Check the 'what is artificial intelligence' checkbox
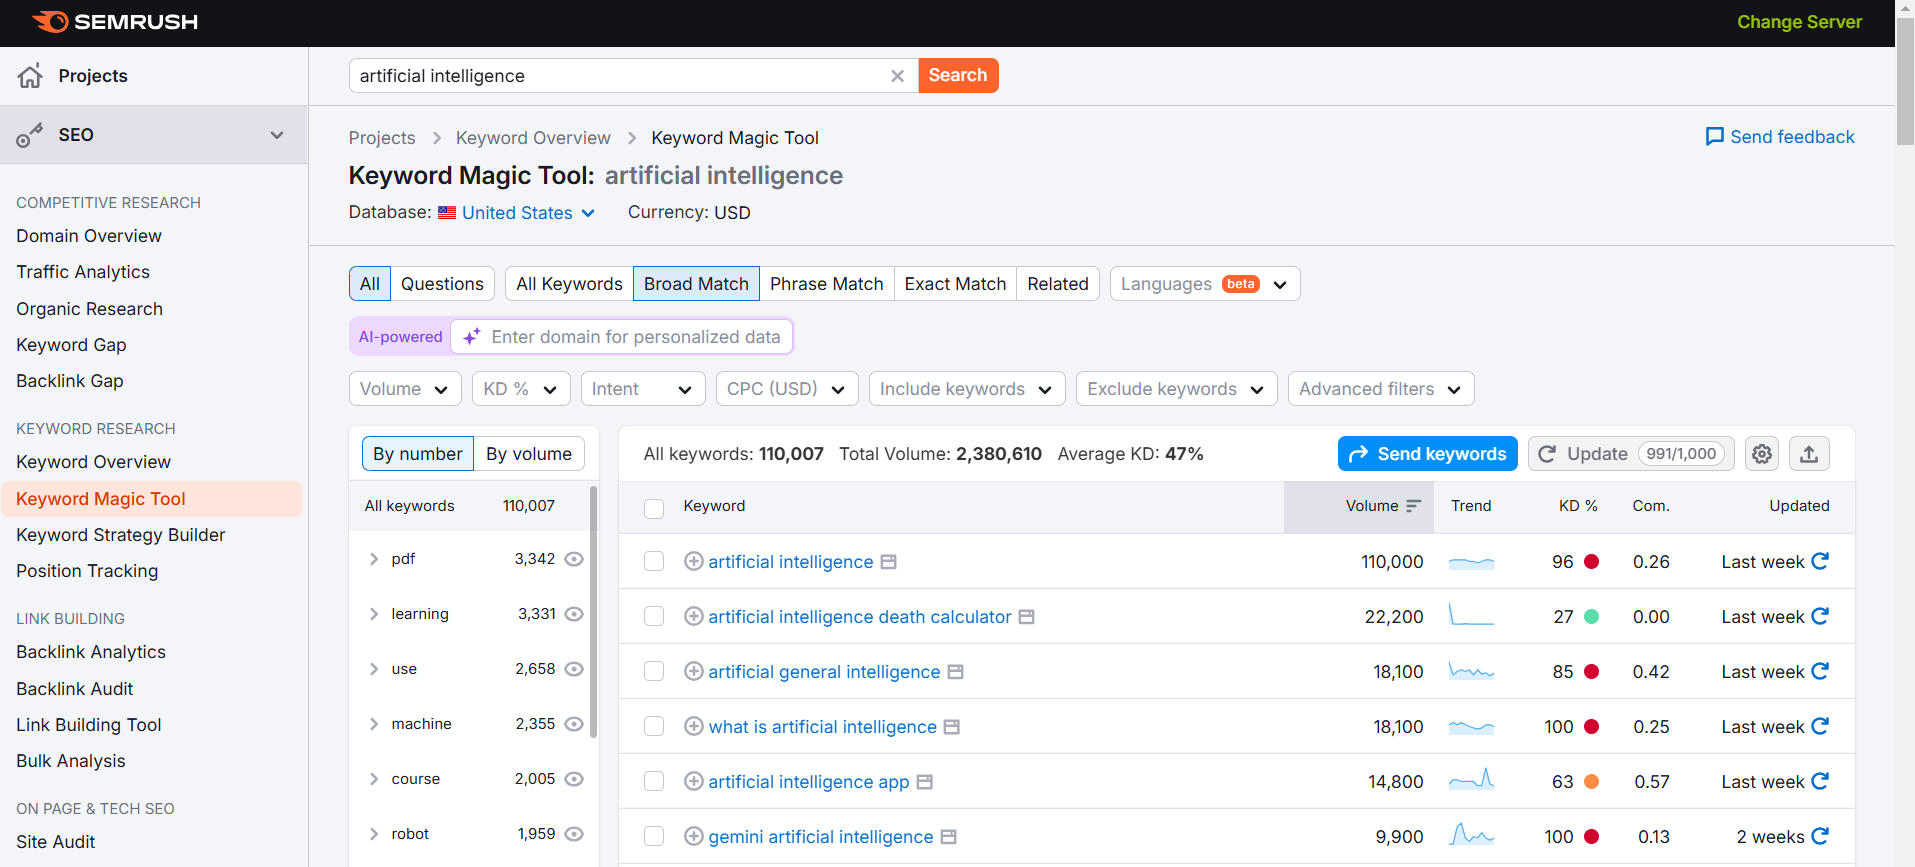Viewport: 1915px width, 867px height. click(x=654, y=727)
